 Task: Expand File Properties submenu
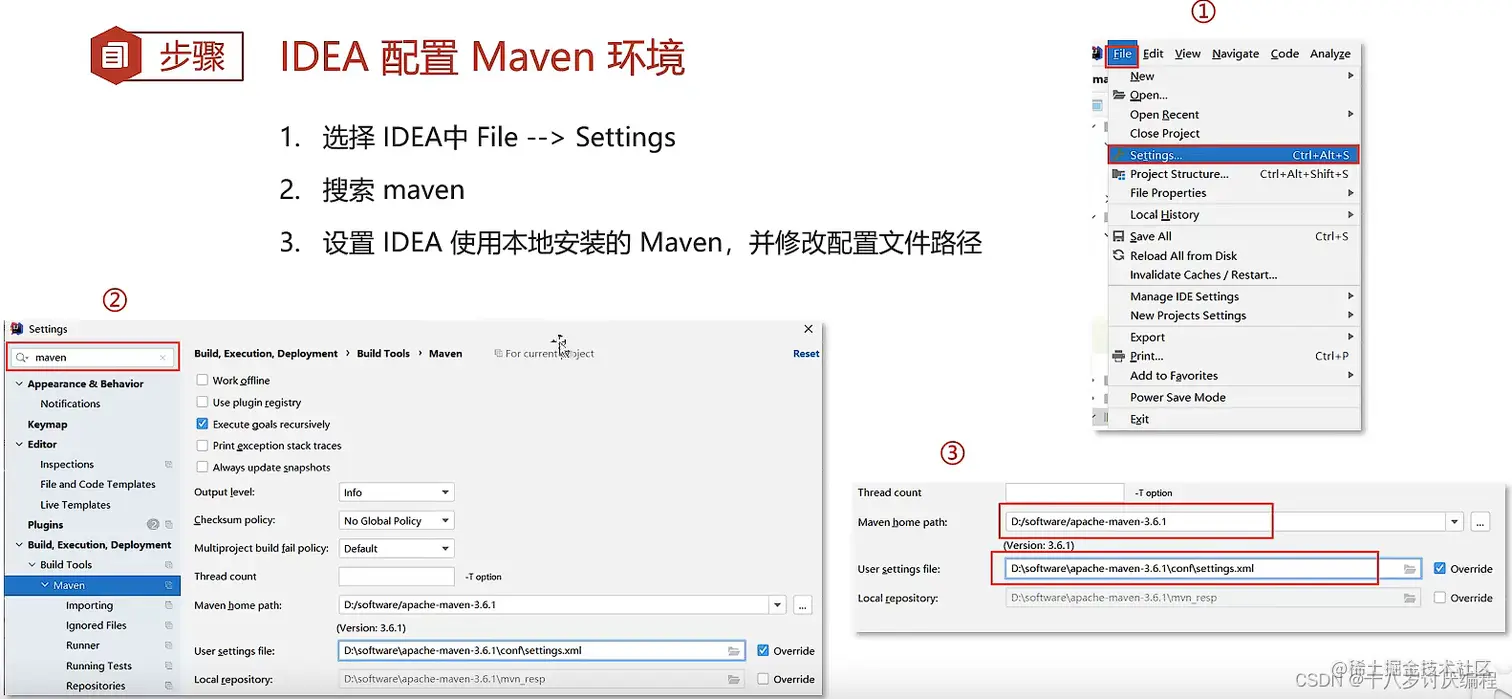pyautogui.click(x=1234, y=193)
